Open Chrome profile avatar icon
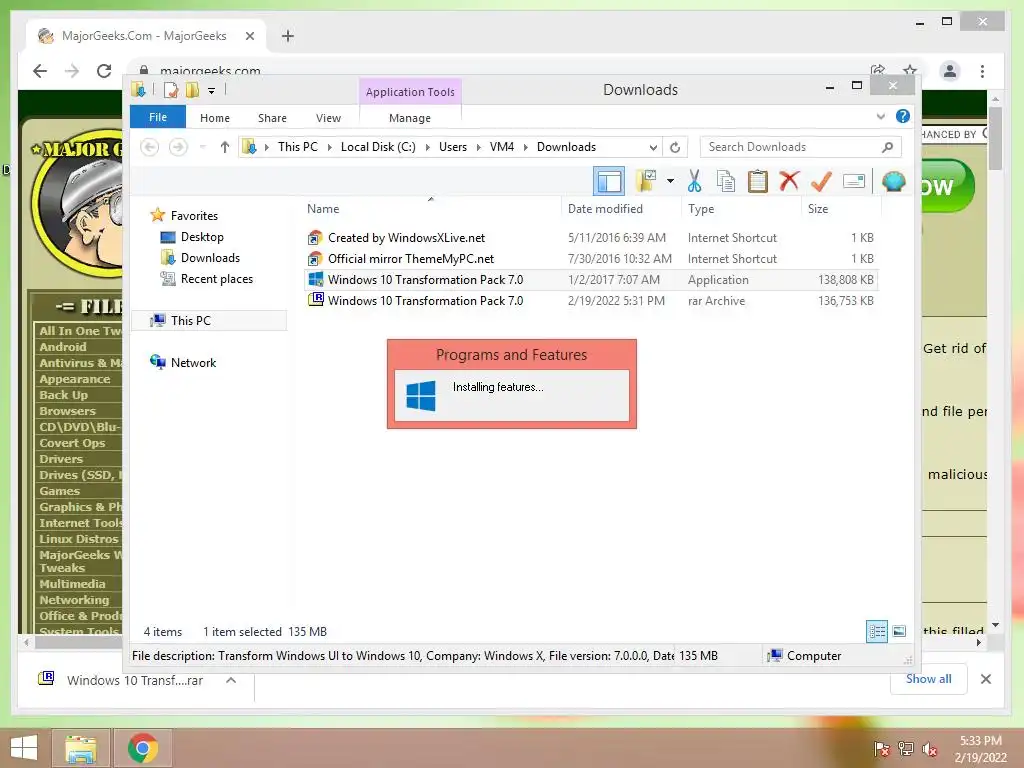Viewport: 1024px width, 768px height. (950, 71)
